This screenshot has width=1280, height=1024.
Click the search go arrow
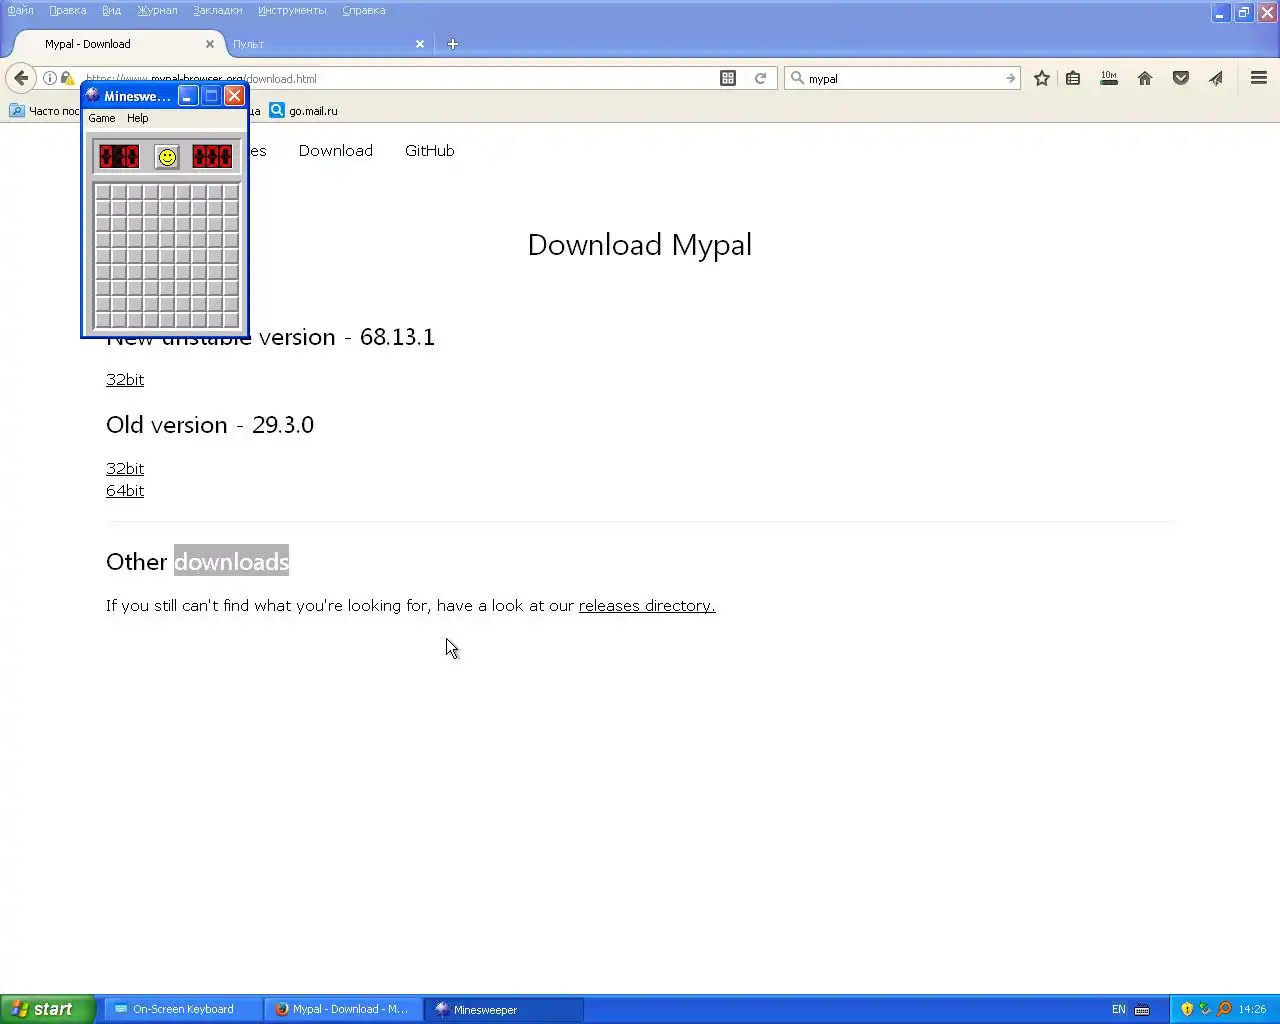pos(1010,78)
